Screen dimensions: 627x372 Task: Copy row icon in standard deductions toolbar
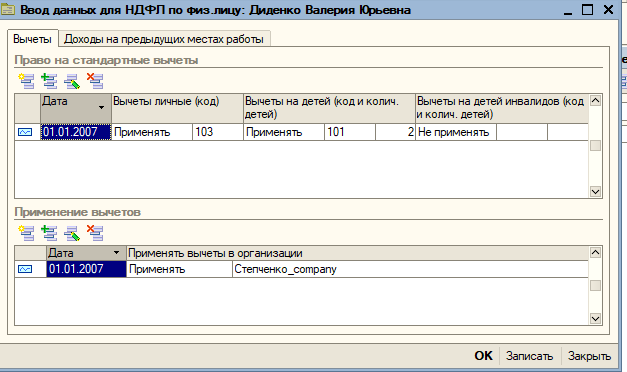pyautogui.click(x=49, y=81)
